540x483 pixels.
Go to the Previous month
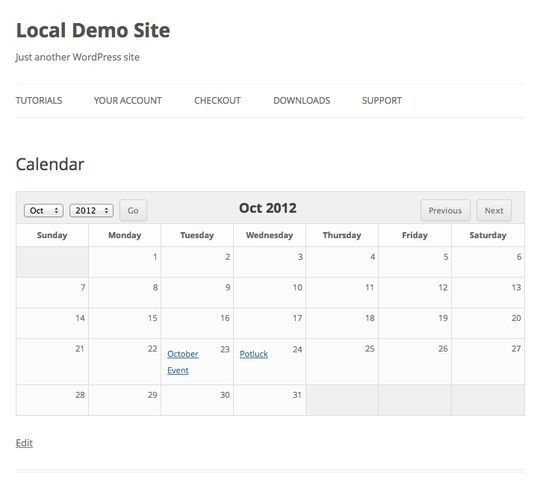(445, 210)
